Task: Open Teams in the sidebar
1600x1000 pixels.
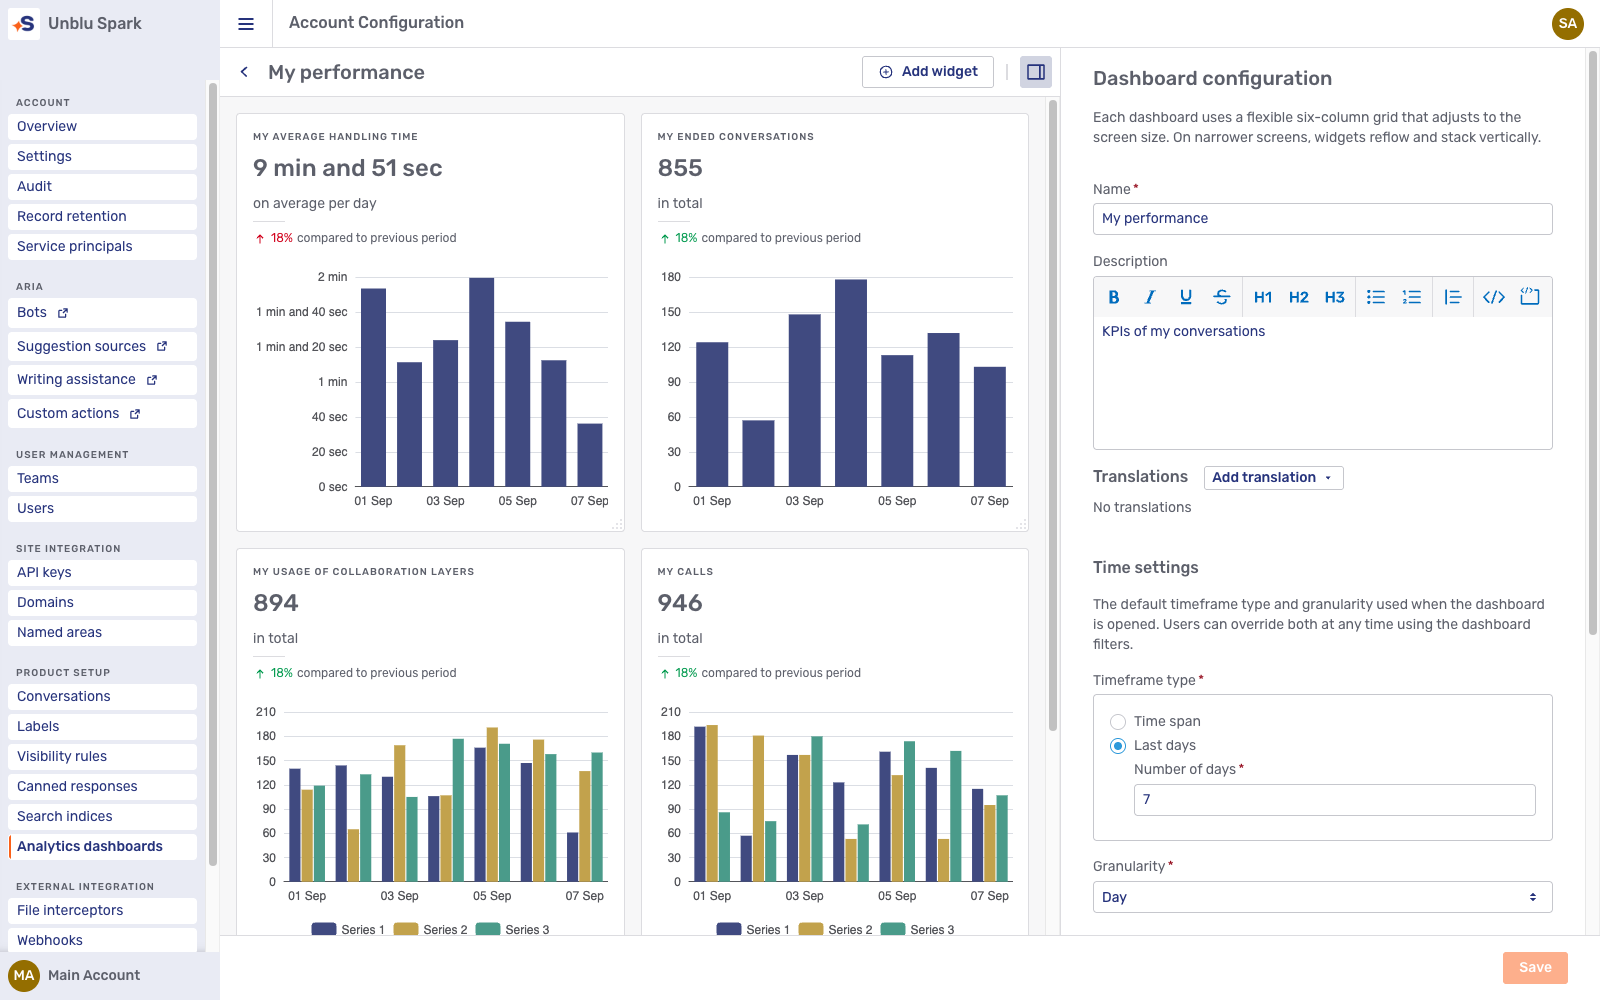Action: [102, 479]
